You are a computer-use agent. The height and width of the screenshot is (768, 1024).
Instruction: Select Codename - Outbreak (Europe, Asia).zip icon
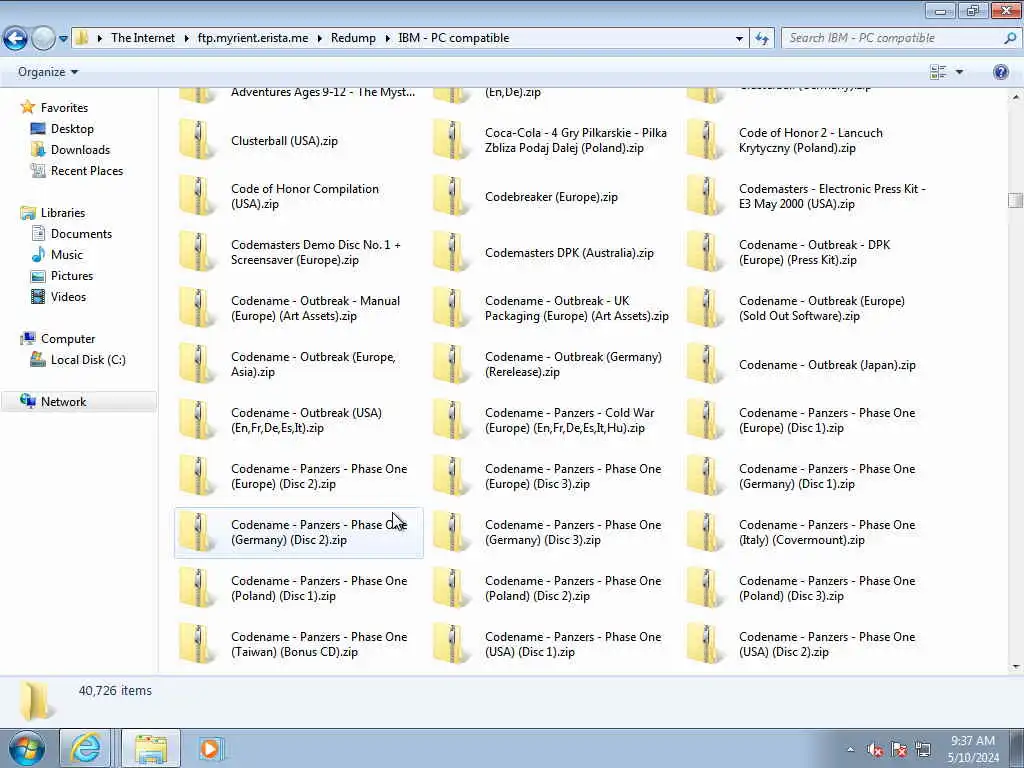tap(197, 364)
